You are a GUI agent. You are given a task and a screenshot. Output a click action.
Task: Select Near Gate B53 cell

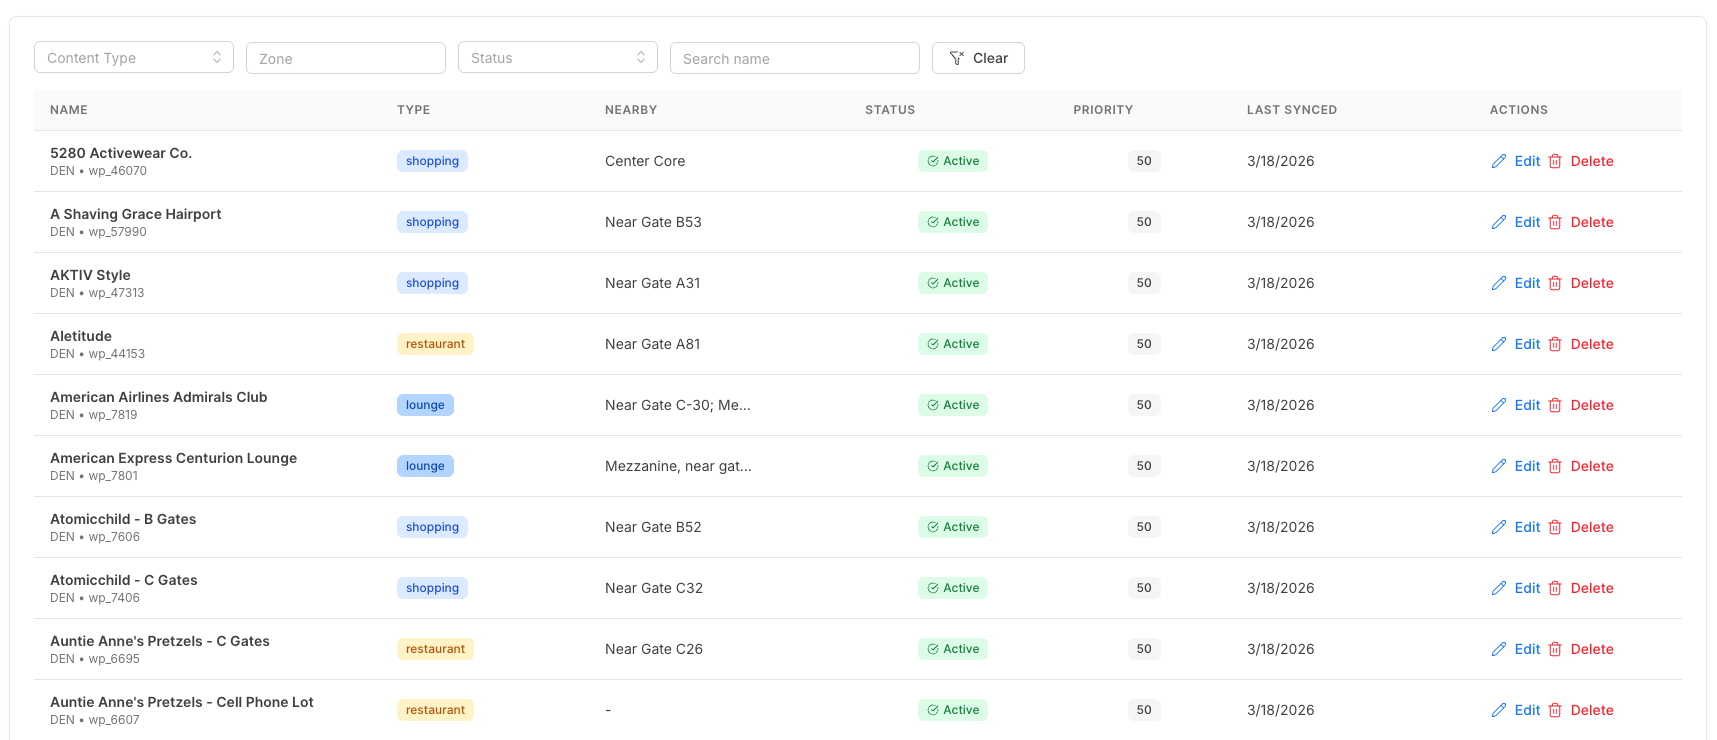pyautogui.click(x=653, y=222)
